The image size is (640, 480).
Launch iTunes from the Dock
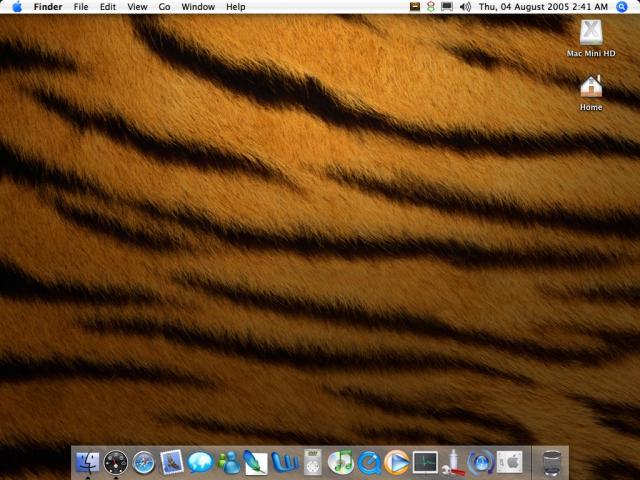(x=341, y=462)
